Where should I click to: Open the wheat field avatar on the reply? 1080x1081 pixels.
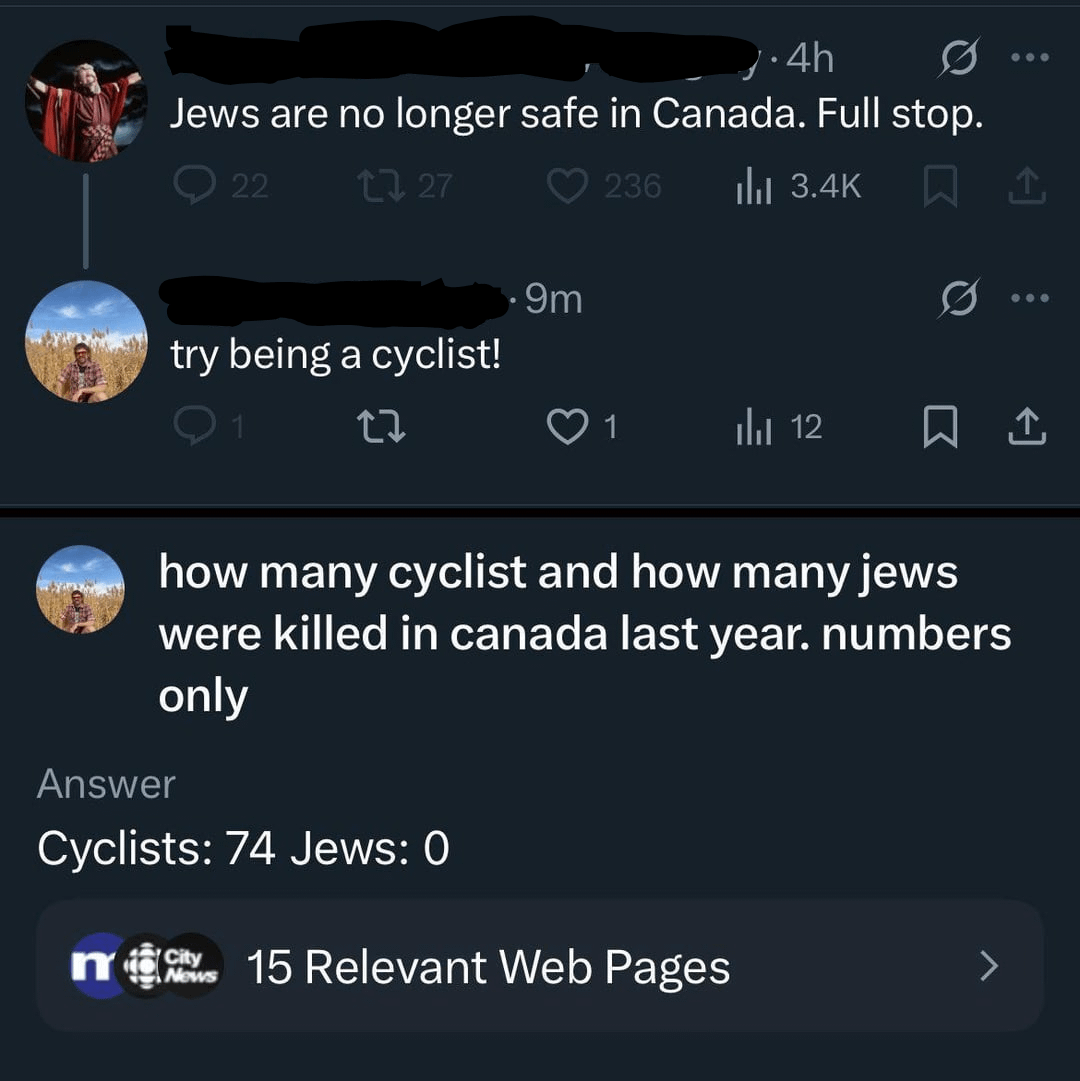[x=86, y=342]
